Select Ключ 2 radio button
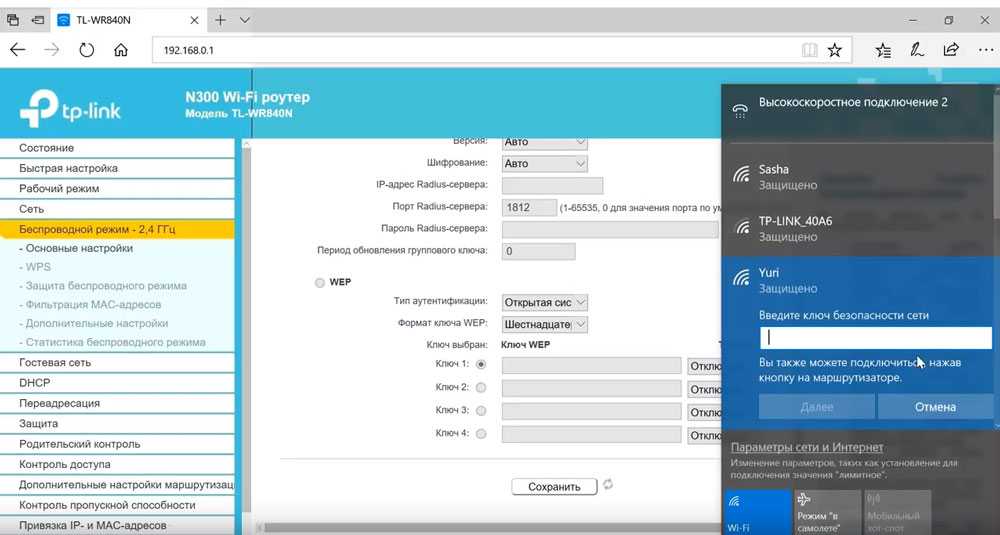 [x=481, y=388]
